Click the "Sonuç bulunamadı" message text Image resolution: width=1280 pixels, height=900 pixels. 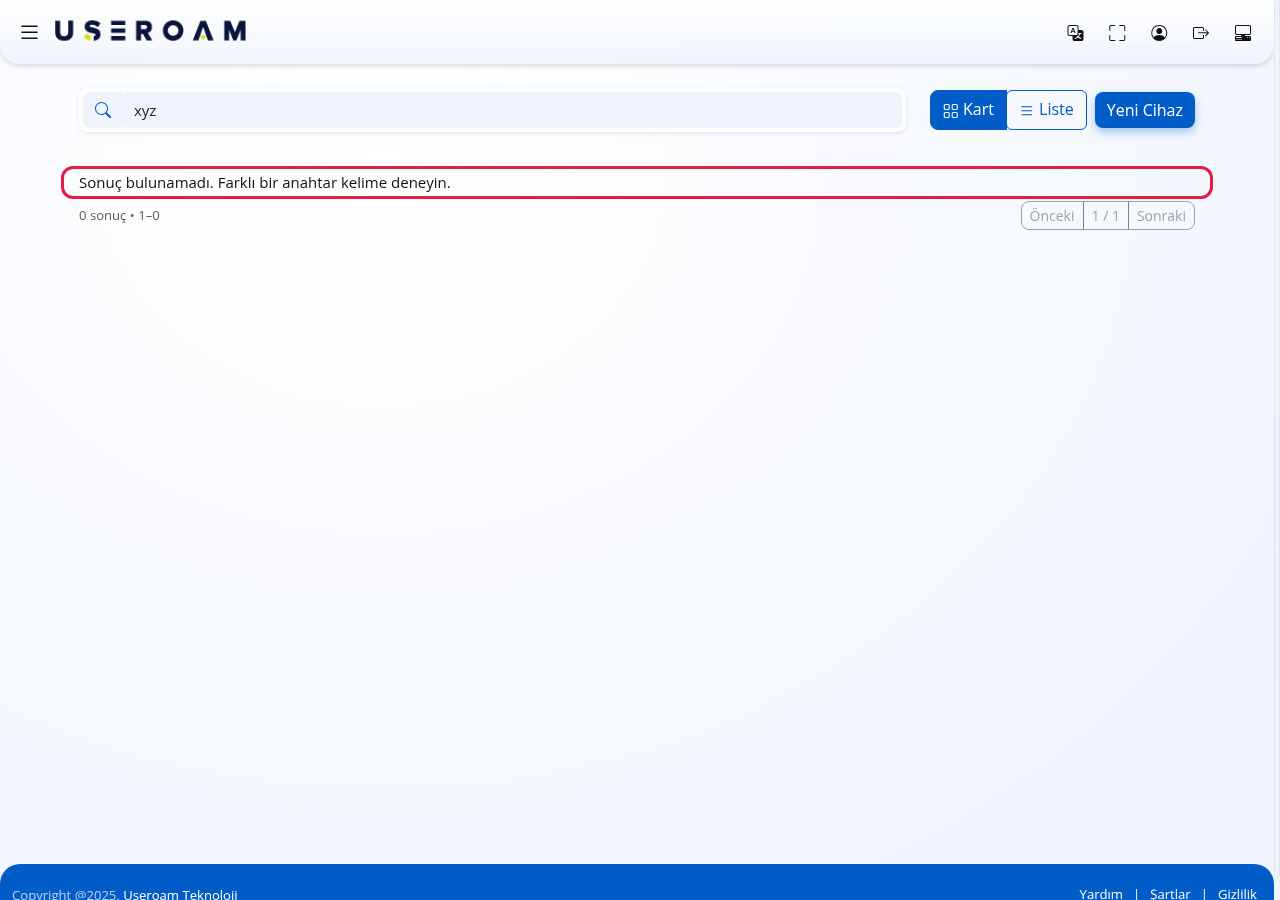click(265, 183)
